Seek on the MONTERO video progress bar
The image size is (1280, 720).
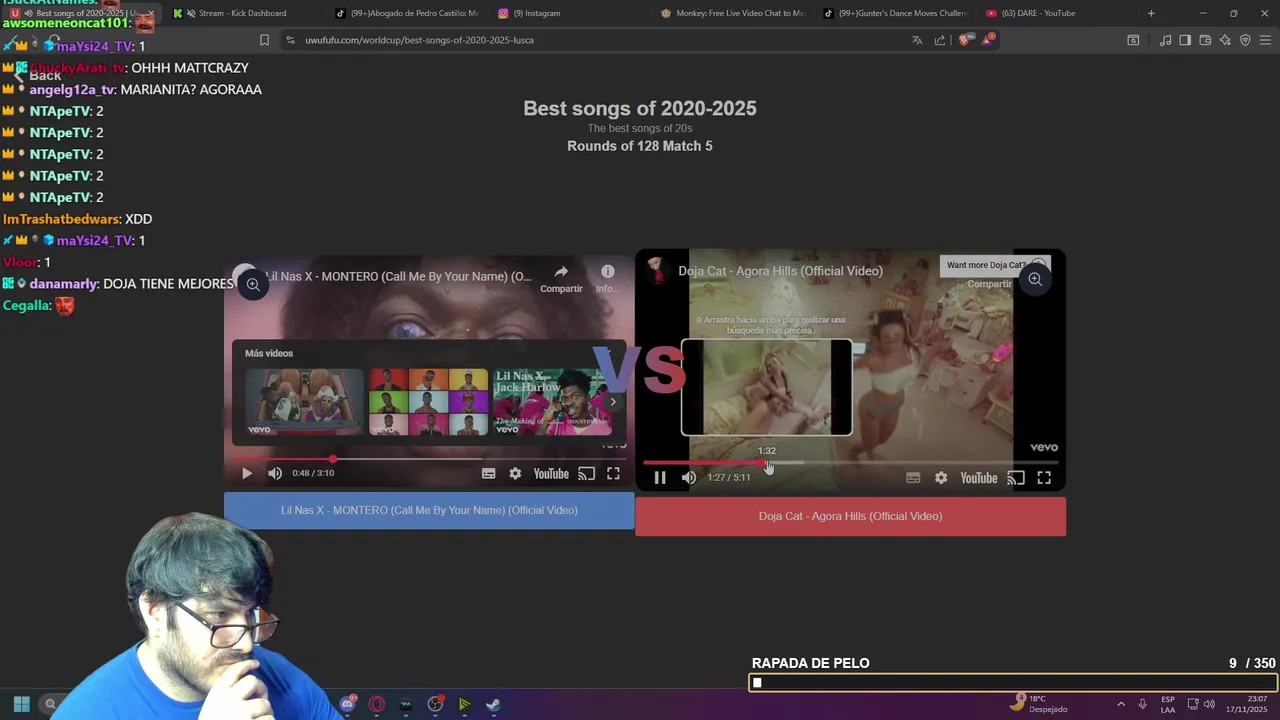tap(429, 459)
